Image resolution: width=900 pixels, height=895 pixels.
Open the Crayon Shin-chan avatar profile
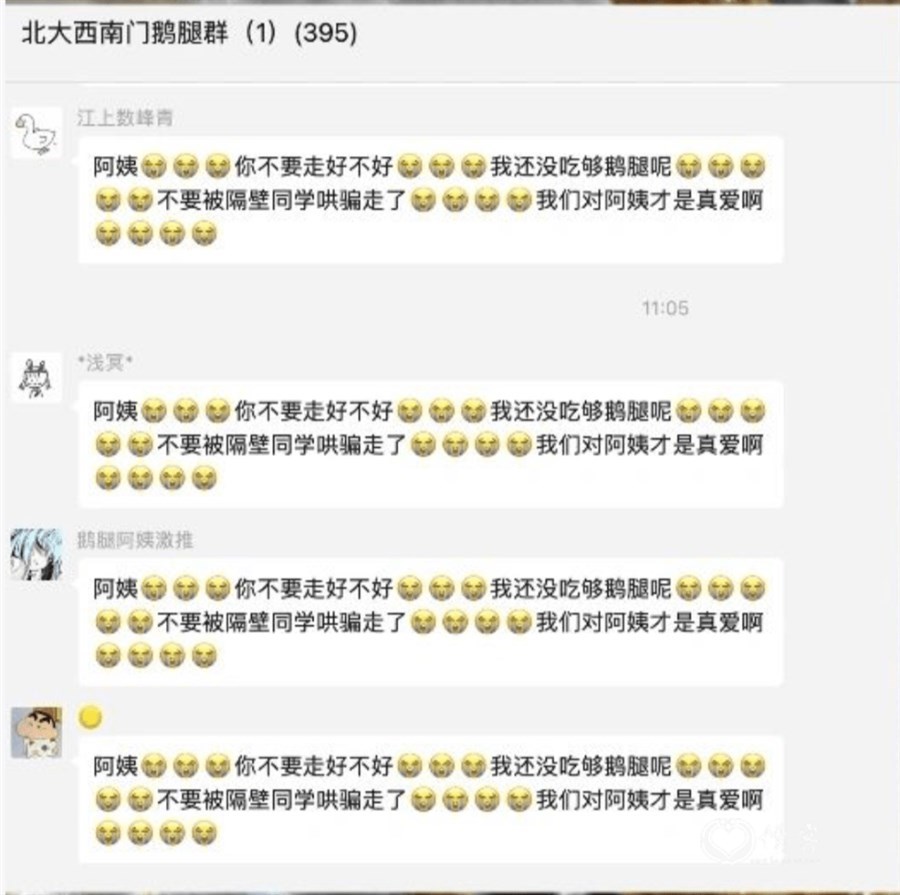[x=37, y=733]
